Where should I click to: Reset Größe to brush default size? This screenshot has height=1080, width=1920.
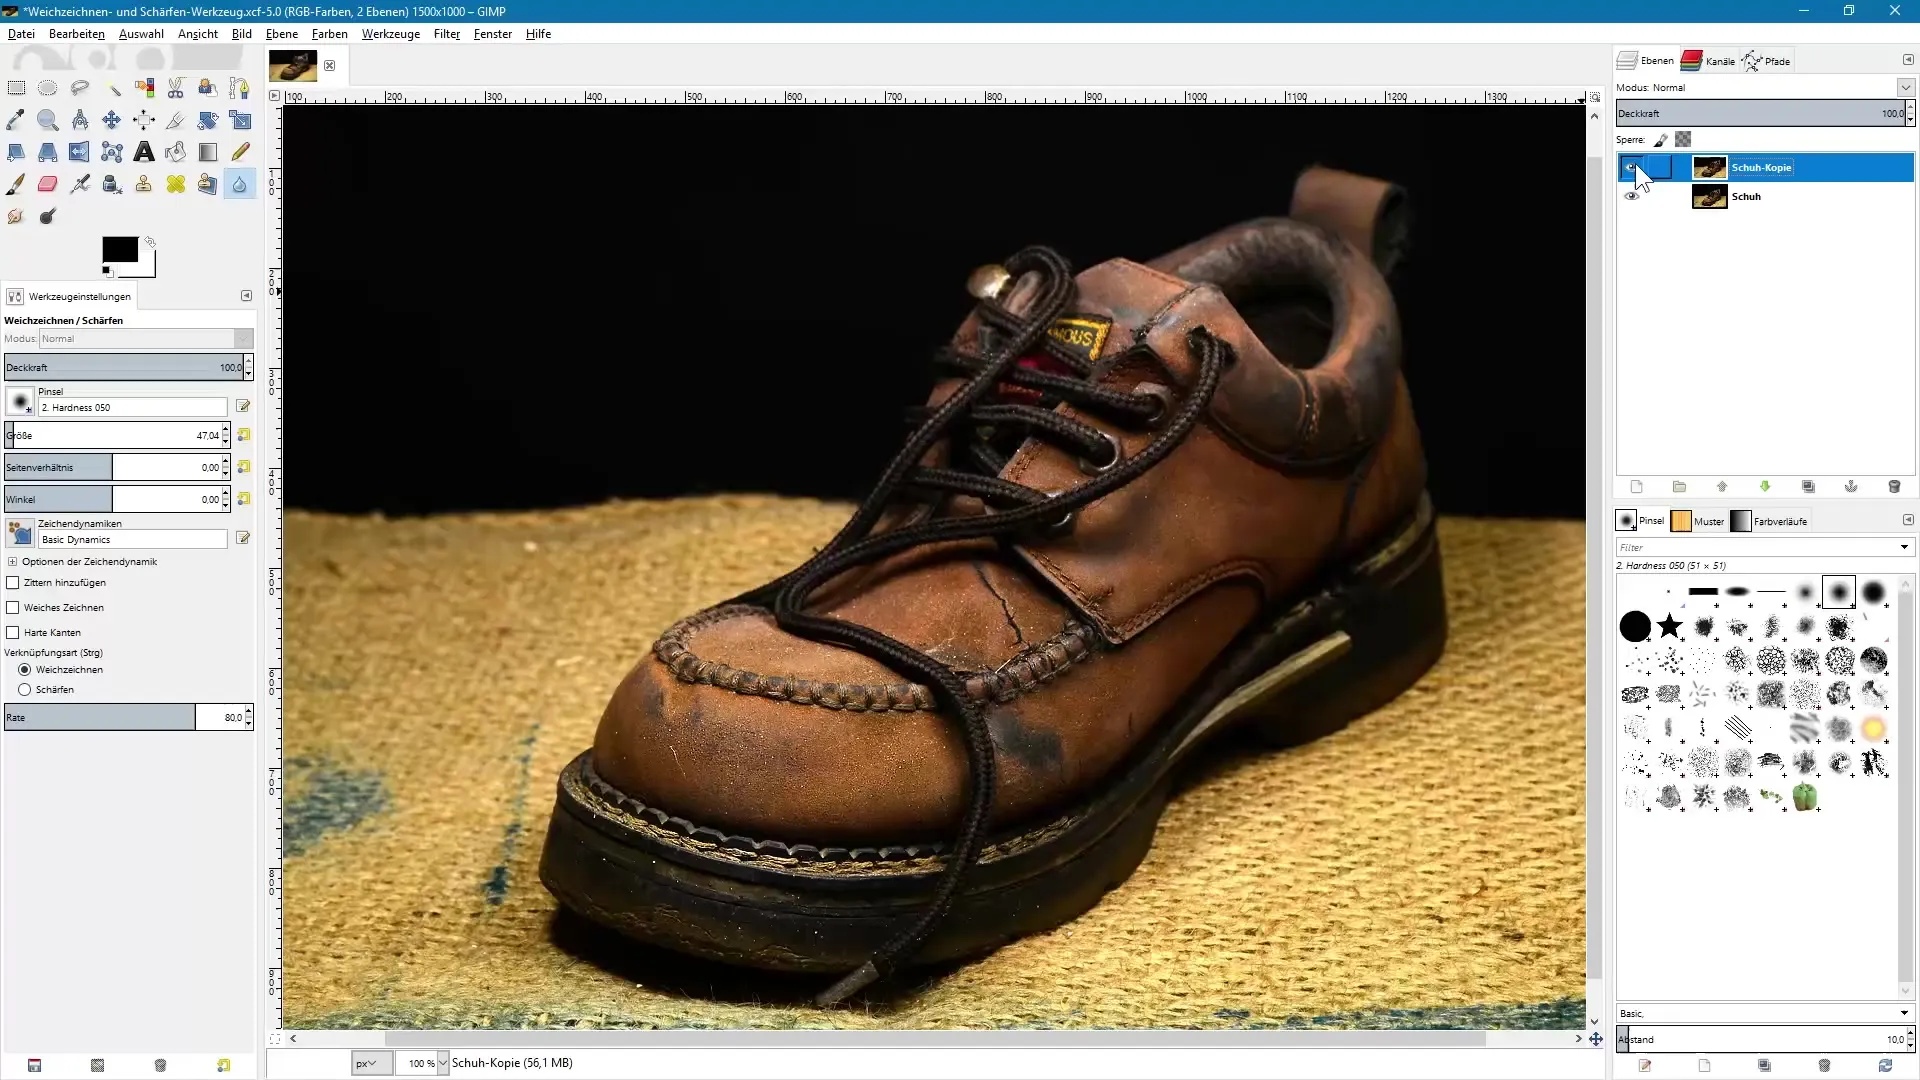(244, 435)
